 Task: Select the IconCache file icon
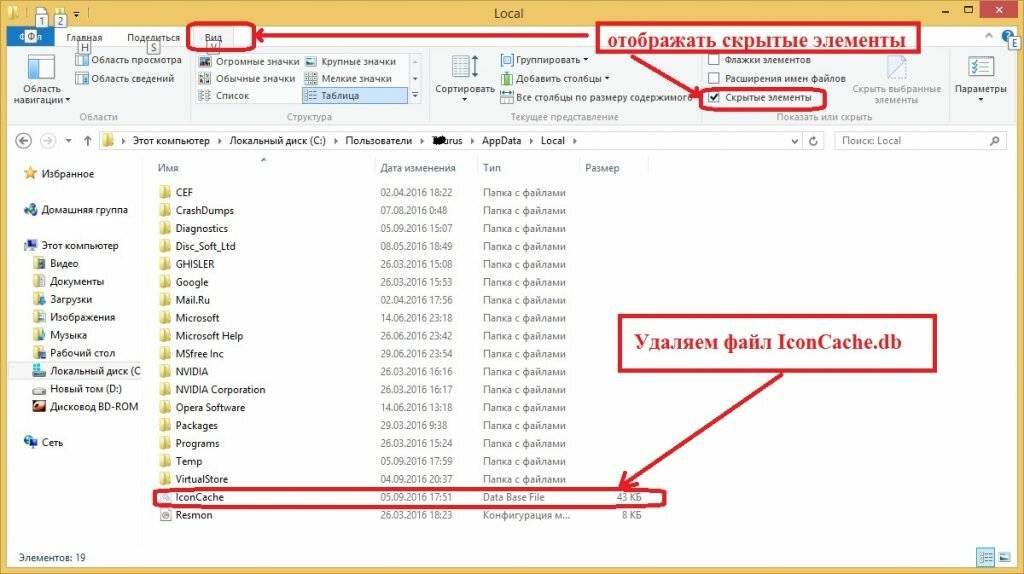click(x=166, y=498)
